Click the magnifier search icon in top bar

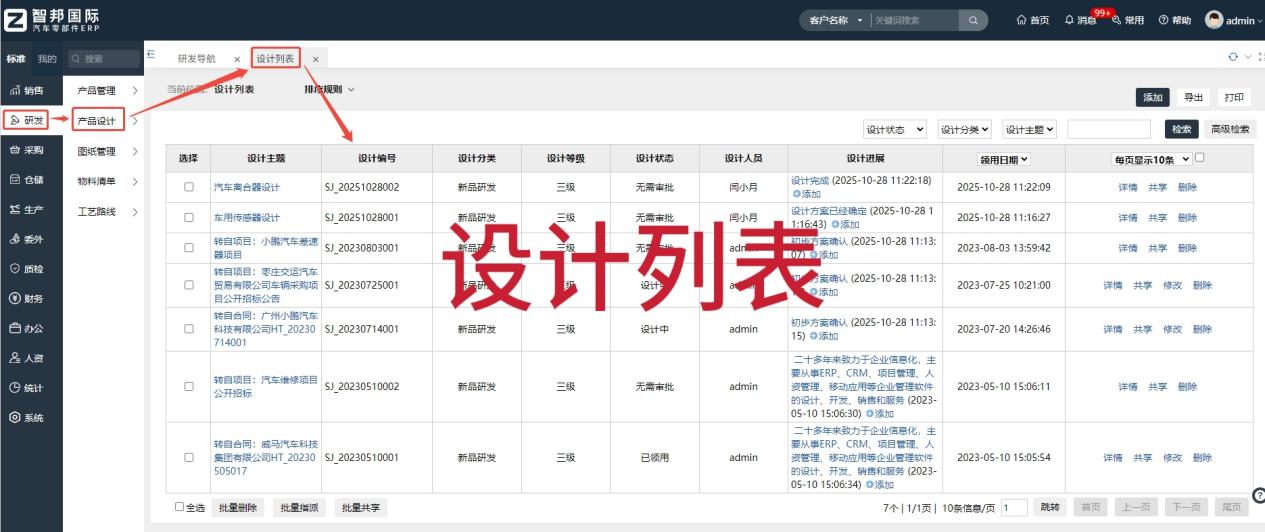(x=973, y=20)
